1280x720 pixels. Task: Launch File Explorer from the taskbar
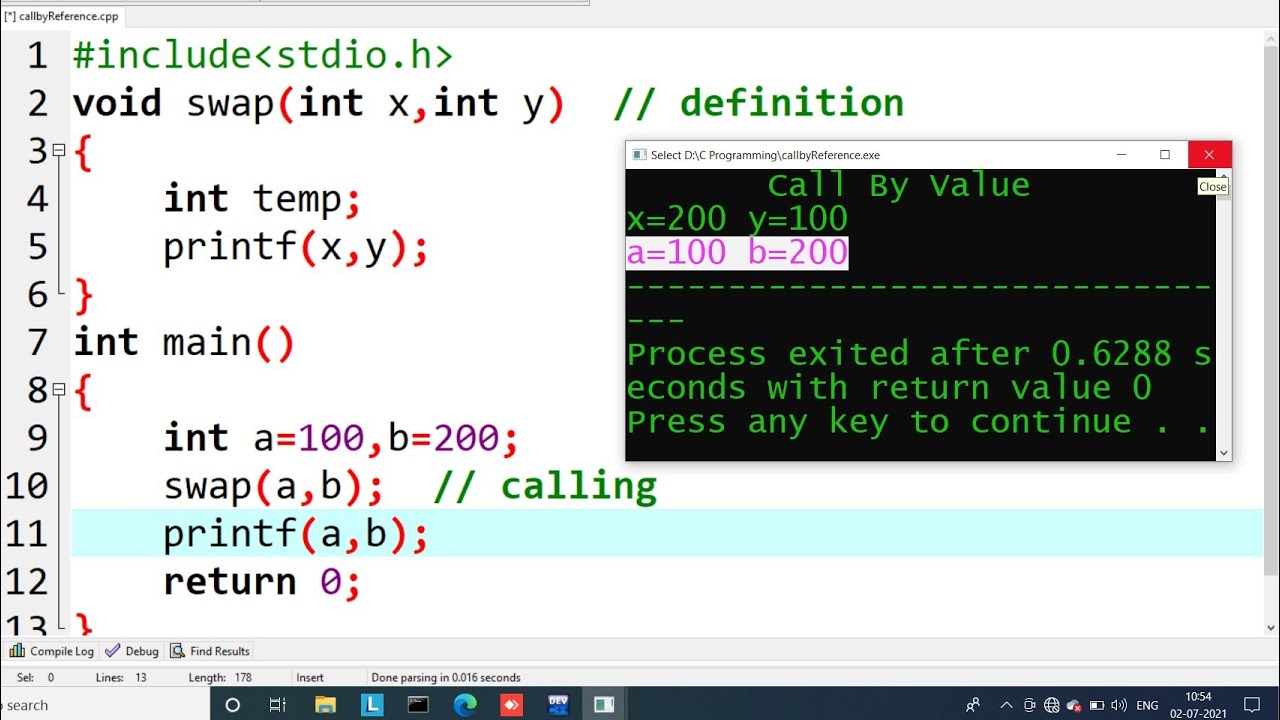pos(325,705)
